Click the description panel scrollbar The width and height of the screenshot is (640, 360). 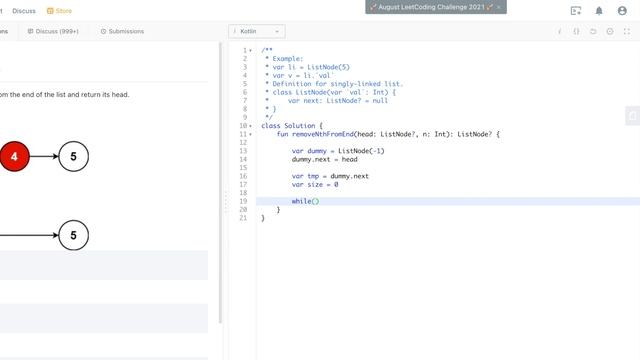pyautogui.click(x=220, y=182)
